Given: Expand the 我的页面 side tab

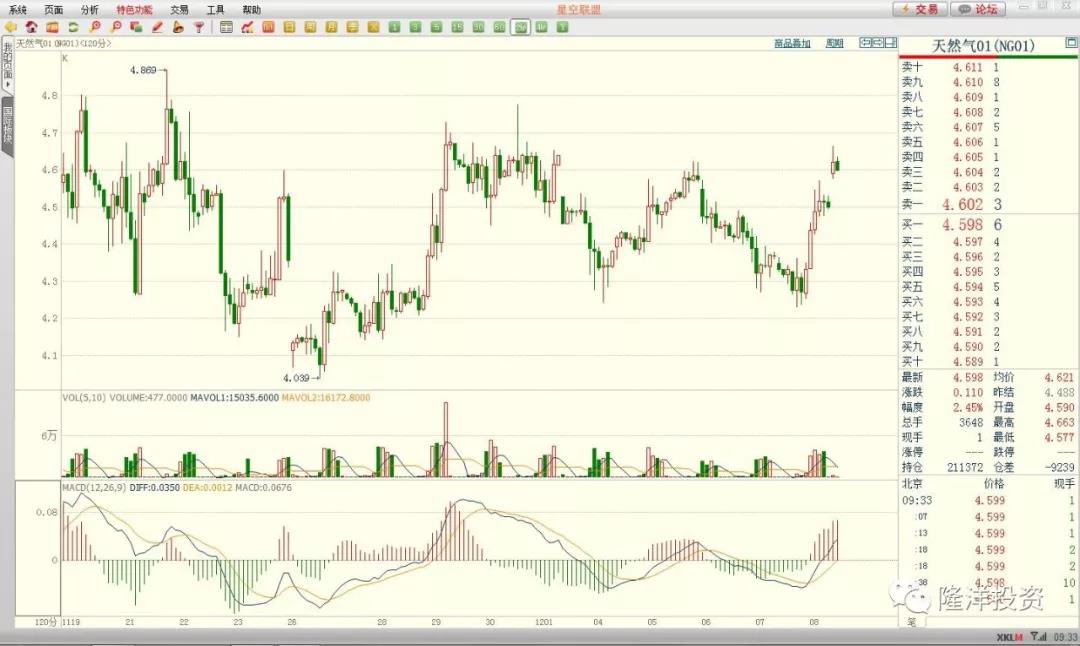Looking at the screenshot, I should coord(8,66).
